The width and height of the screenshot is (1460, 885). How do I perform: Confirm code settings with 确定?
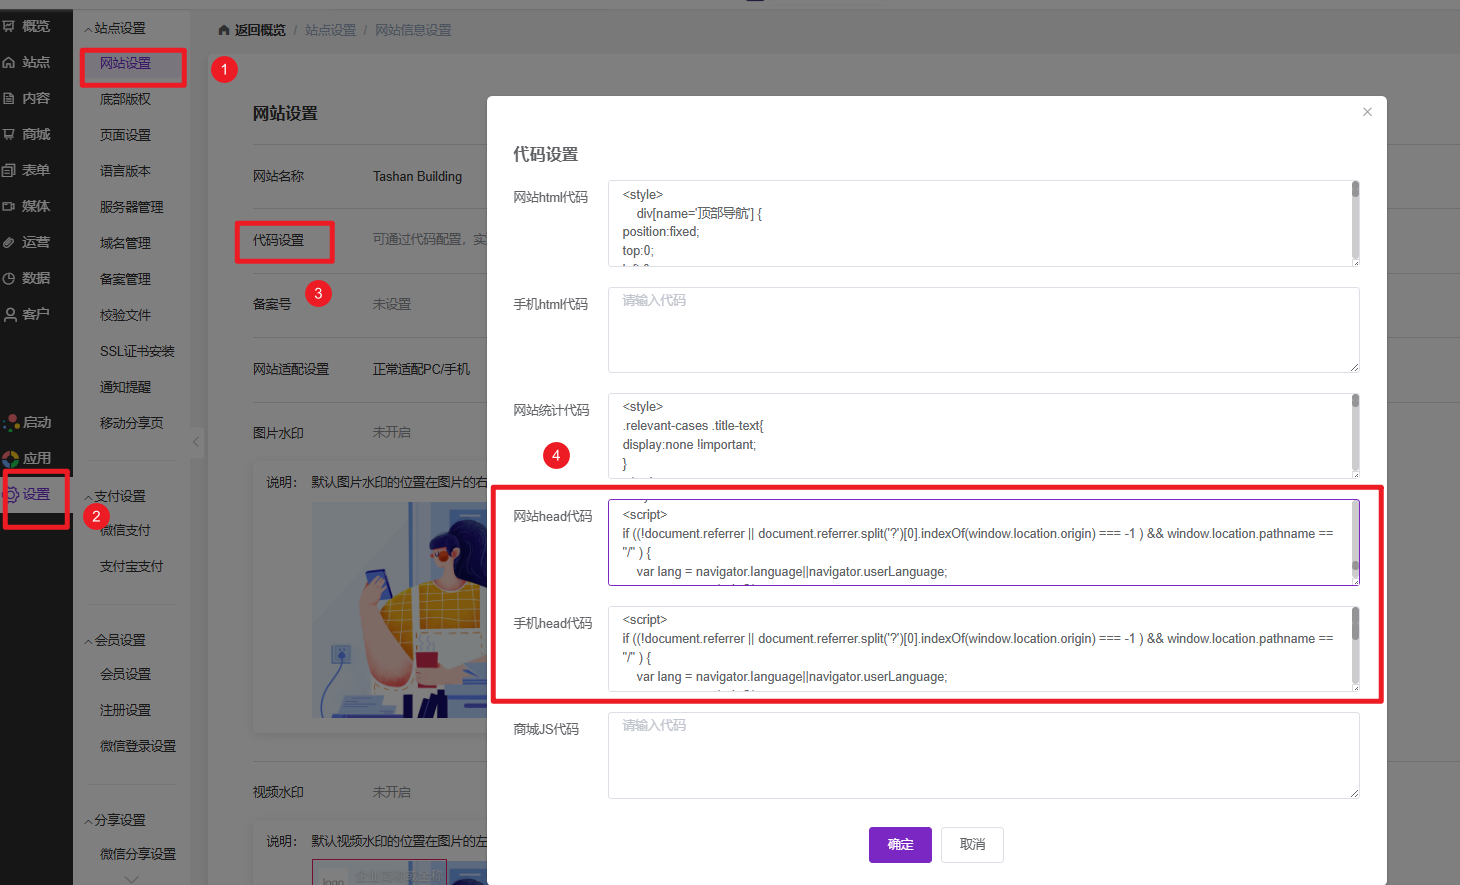coord(900,845)
